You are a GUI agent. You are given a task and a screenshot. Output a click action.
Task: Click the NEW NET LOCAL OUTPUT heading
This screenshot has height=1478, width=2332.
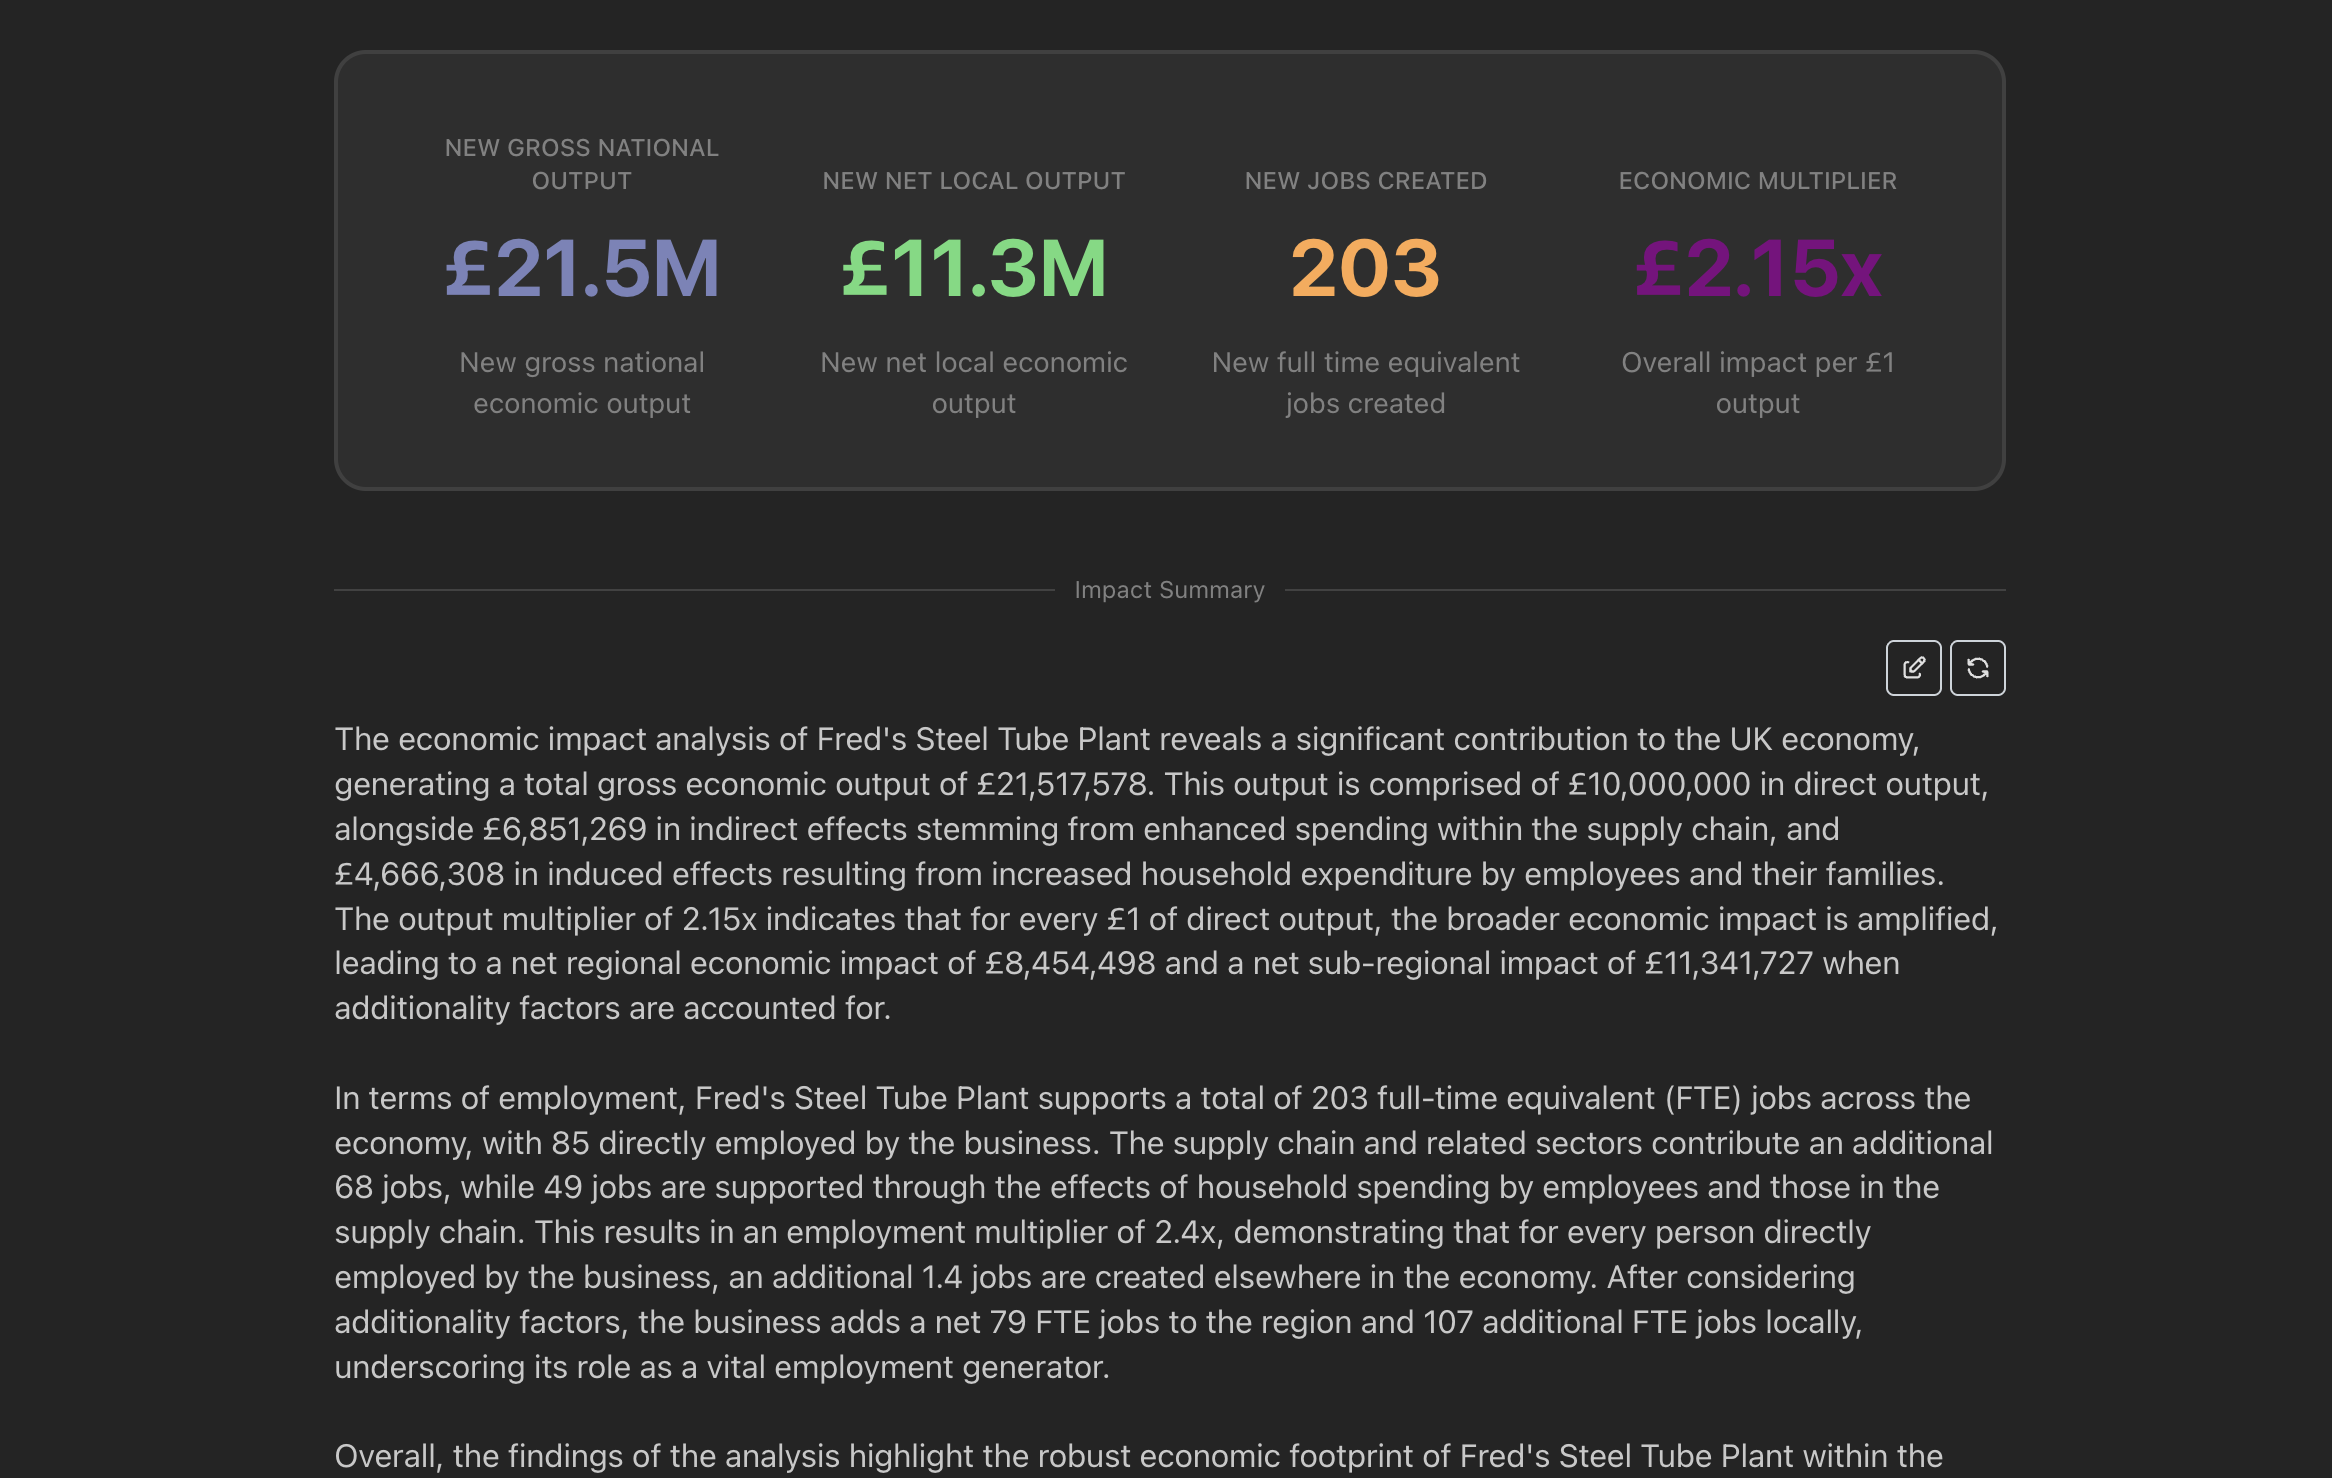[973, 181]
